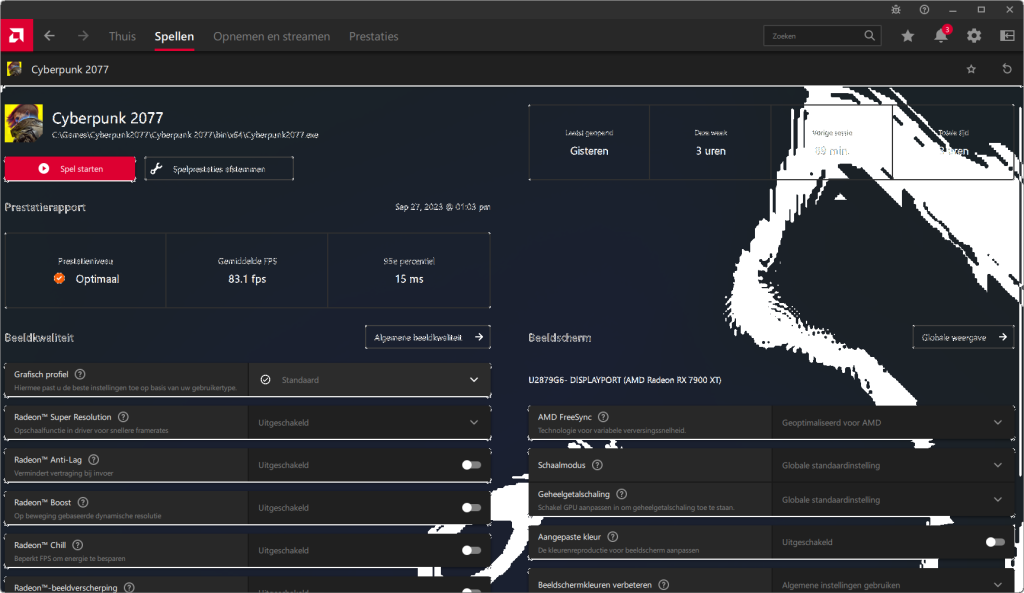The image size is (1024, 593).
Task: Click Spelprestaties afstemmen button
Action: pos(219,168)
